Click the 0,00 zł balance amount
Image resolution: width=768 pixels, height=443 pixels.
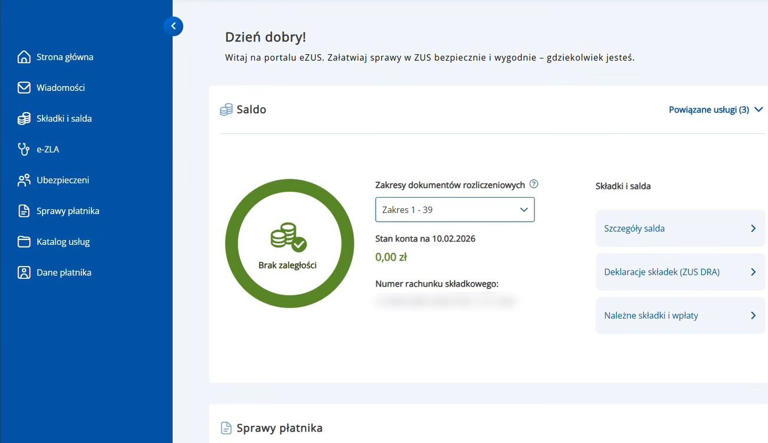click(391, 257)
